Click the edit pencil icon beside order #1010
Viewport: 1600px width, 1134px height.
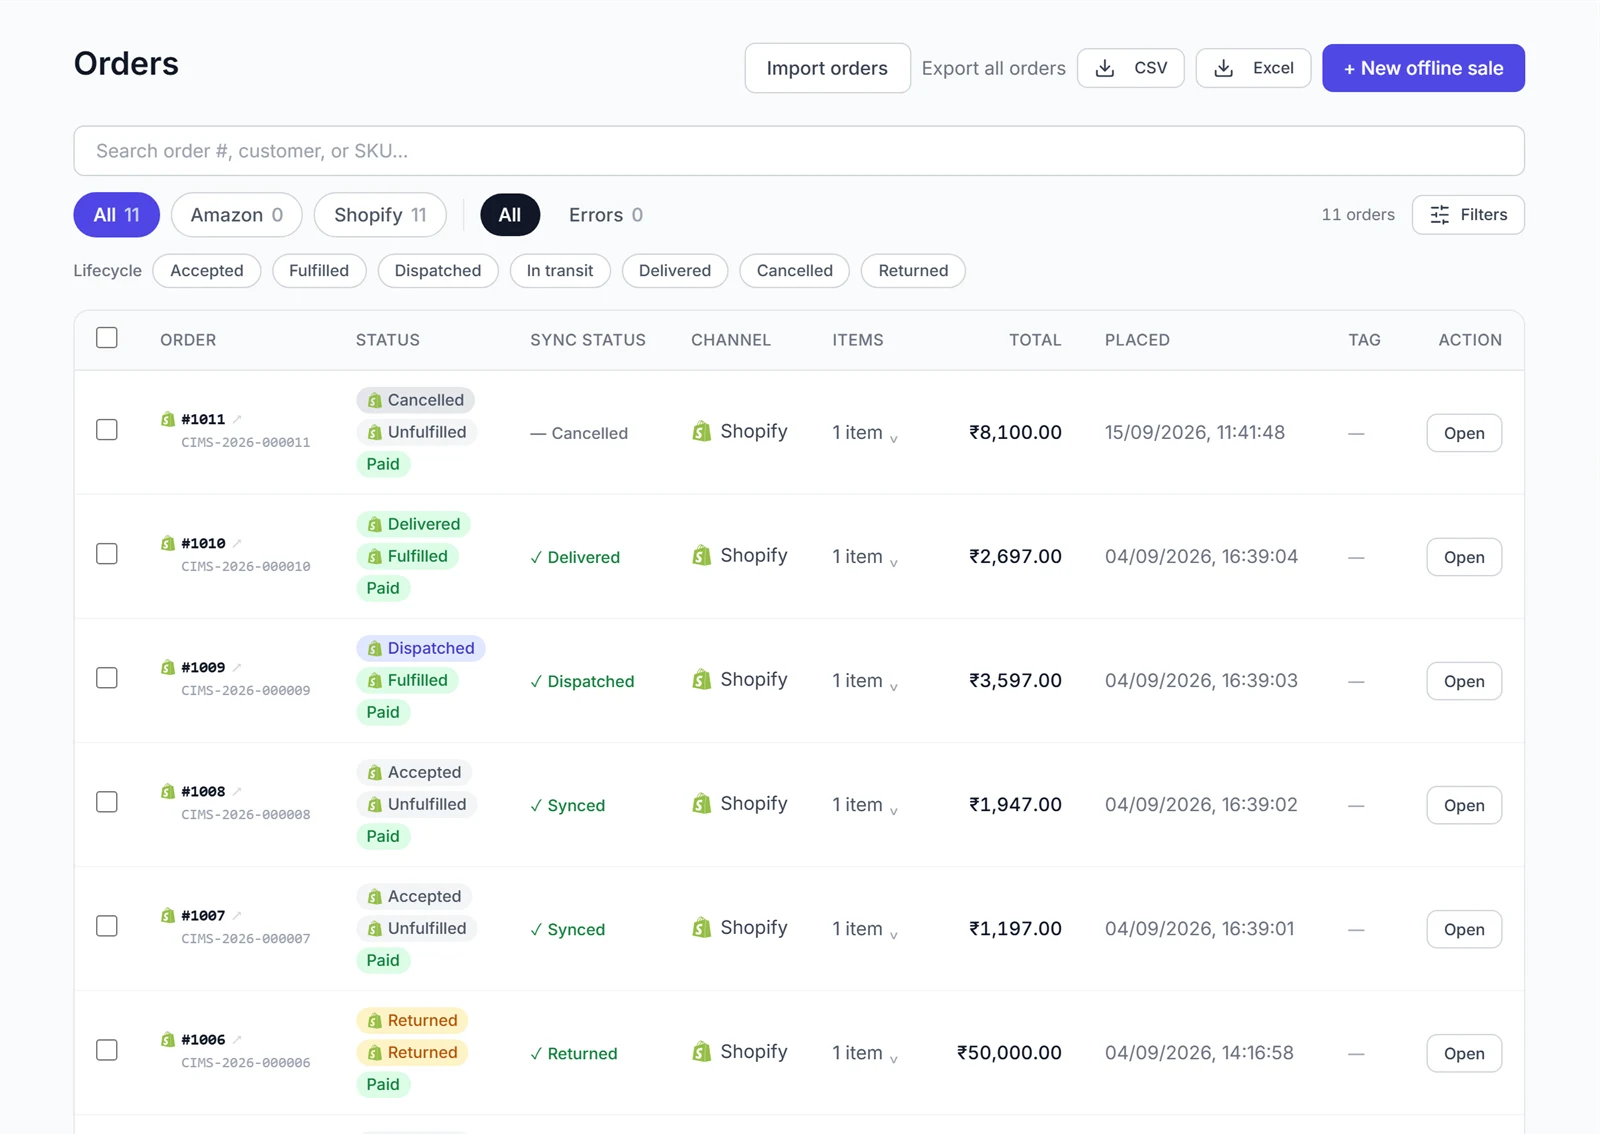click(237, 543)
